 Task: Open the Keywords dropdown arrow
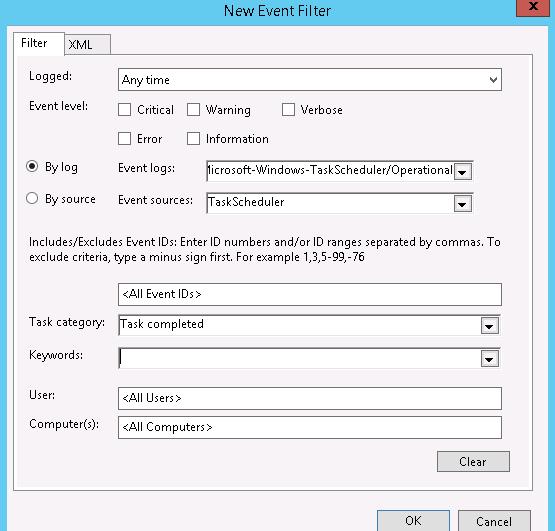pyautogui.click(x=490, y=359)
